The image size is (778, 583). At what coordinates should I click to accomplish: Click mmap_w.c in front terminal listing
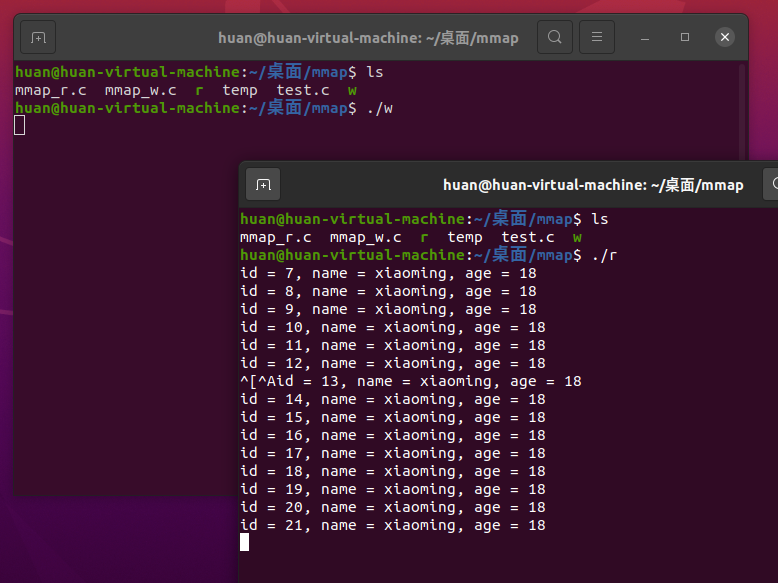coord(366,238)
